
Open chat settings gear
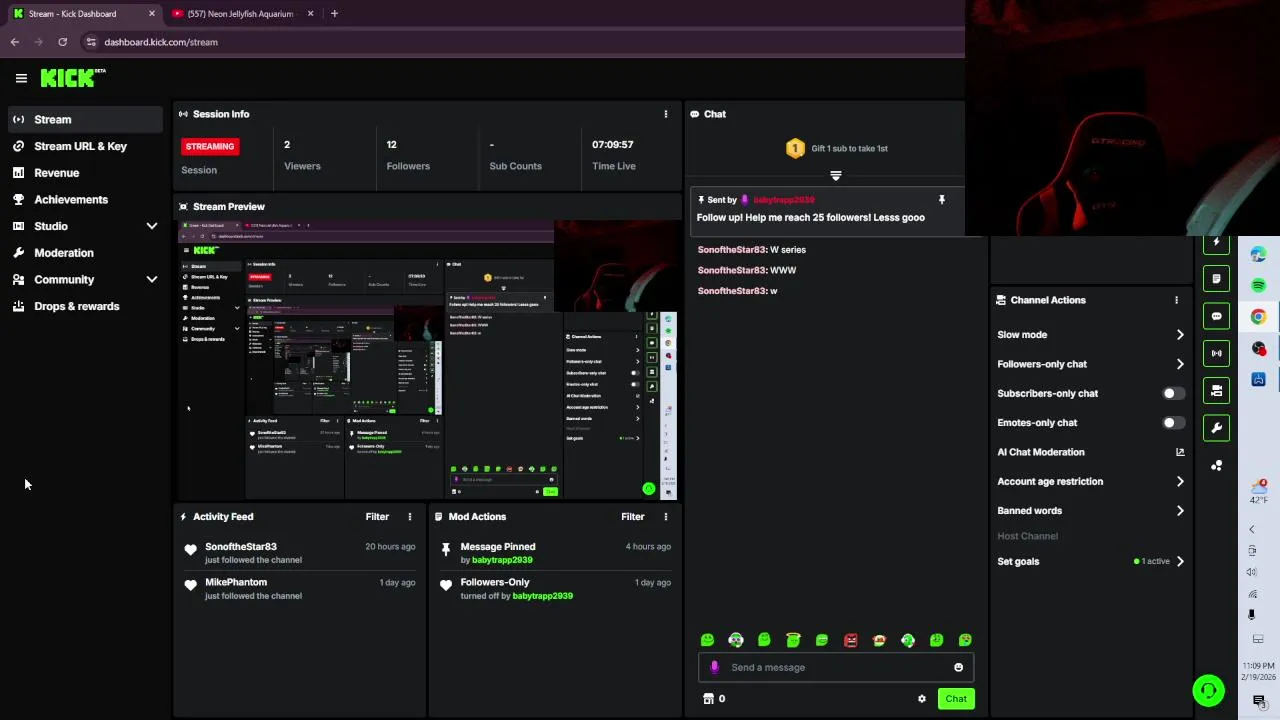(922, 699)
